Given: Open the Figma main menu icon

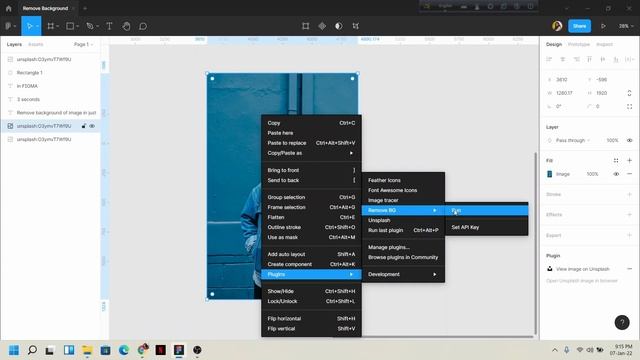Looking at the screenshot, I should point(8,26).
